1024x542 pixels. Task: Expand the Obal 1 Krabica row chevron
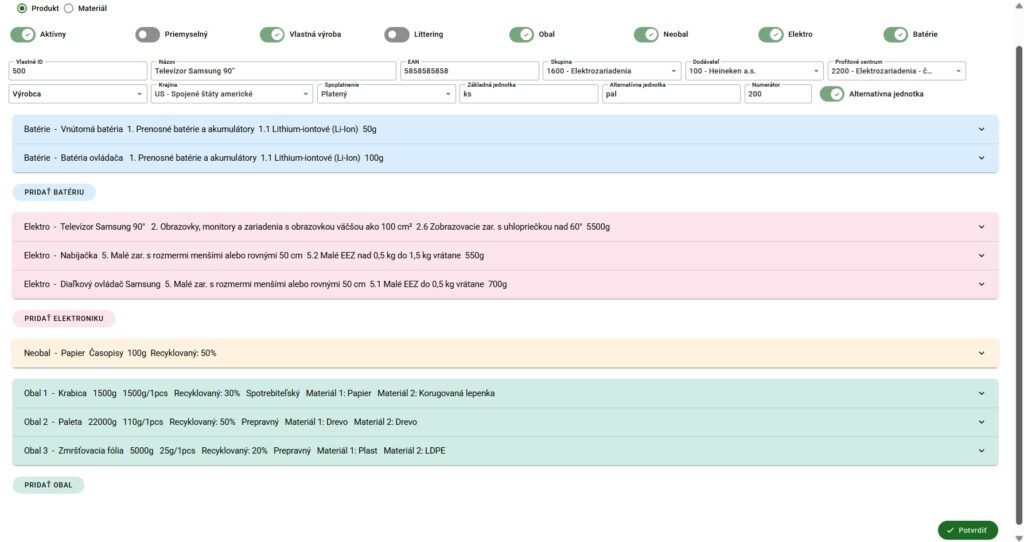coord(981,393)
